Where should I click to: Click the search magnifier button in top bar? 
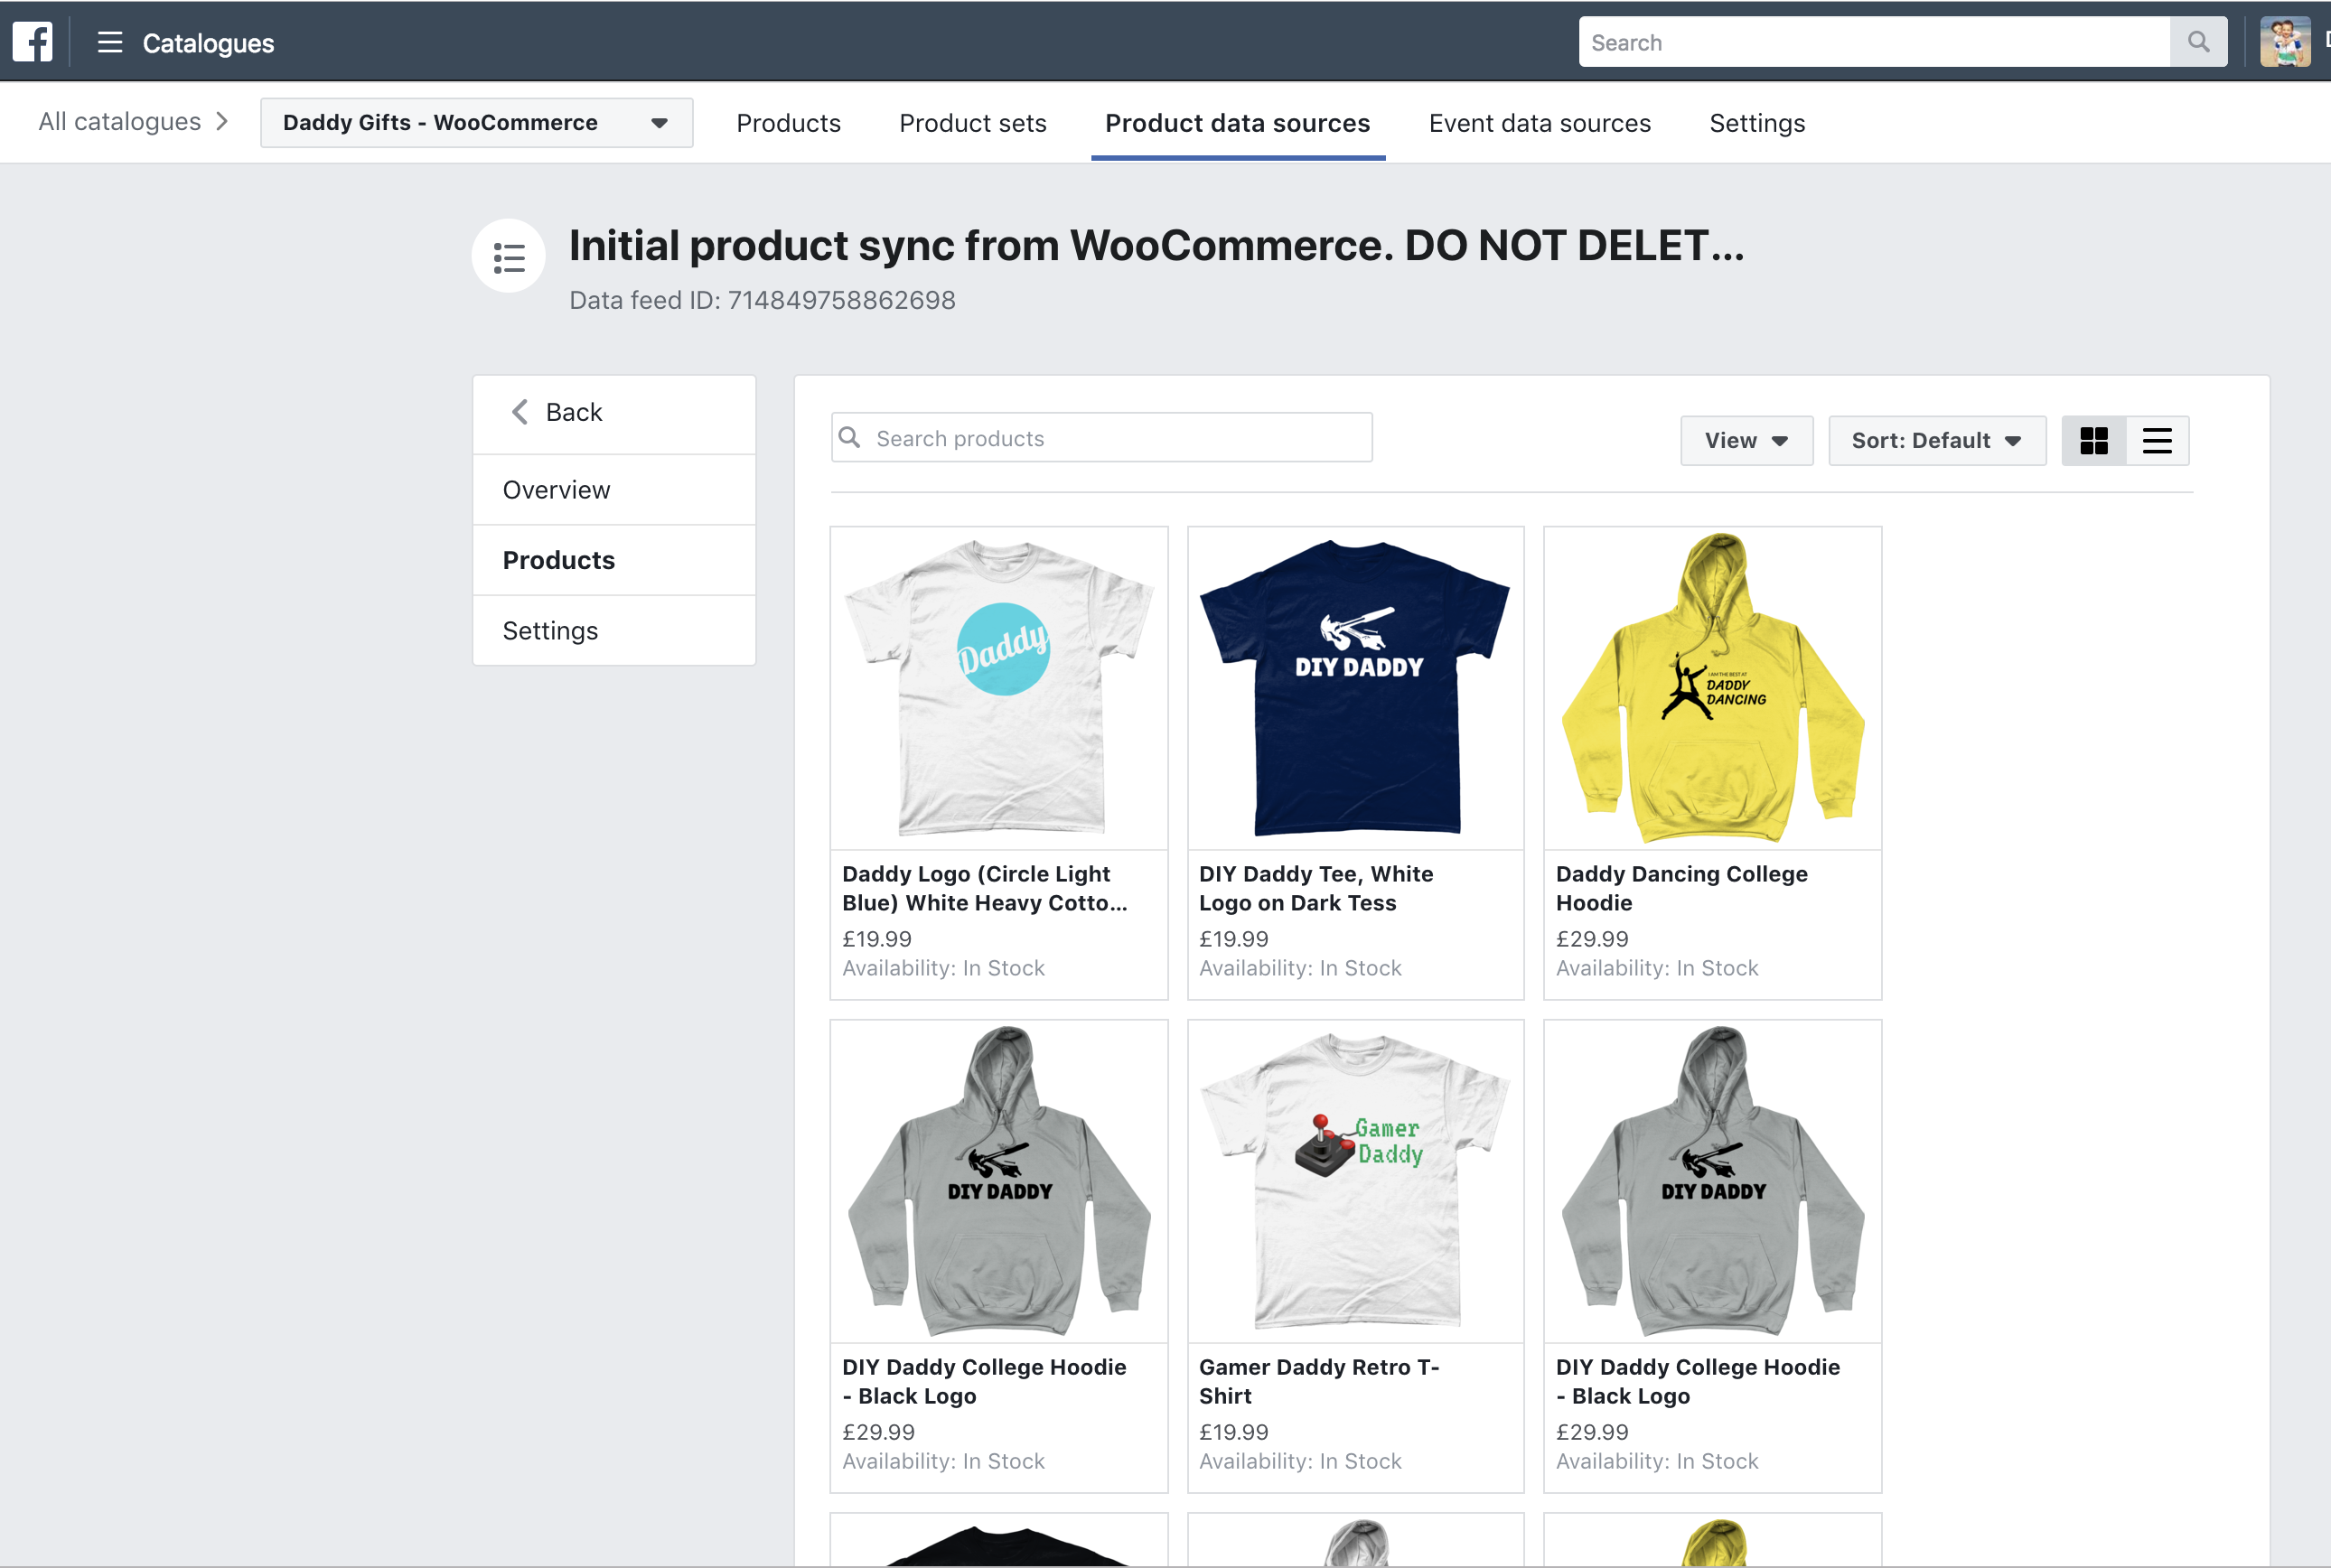2198,42
